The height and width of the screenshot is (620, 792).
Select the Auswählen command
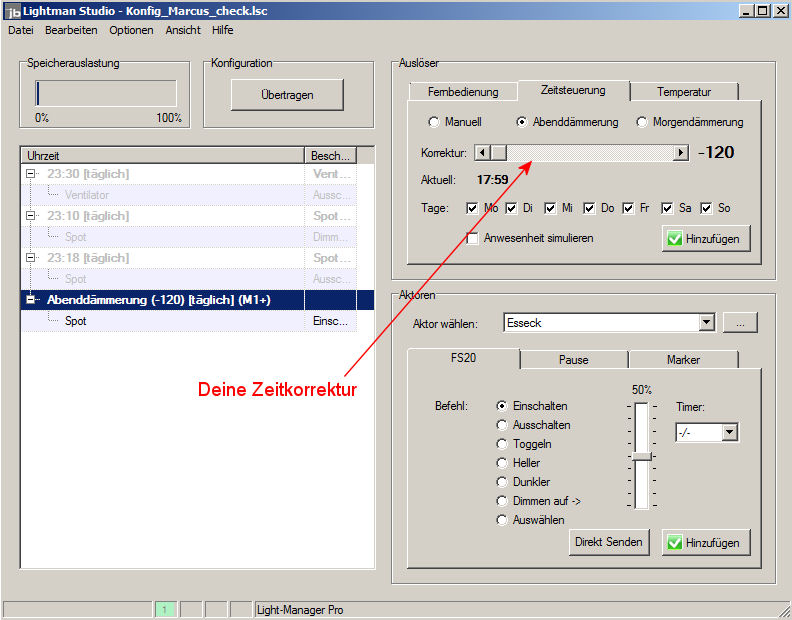pos(502,520)
